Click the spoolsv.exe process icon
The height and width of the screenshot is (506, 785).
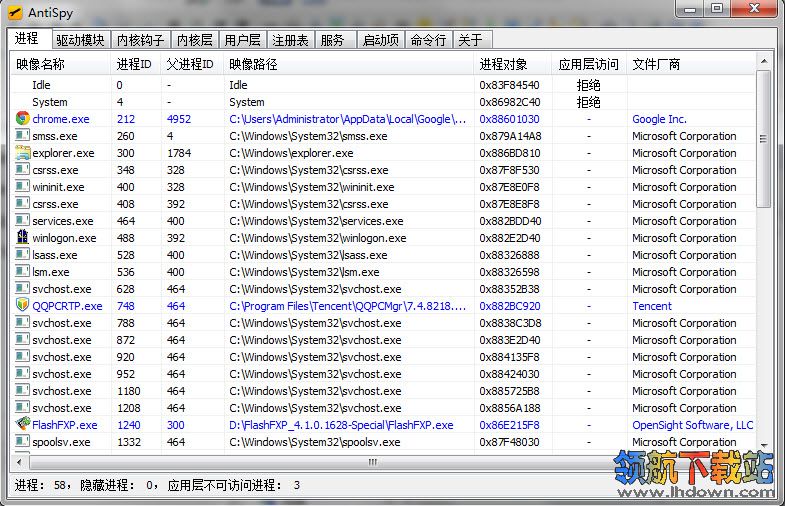pos(23,441)
